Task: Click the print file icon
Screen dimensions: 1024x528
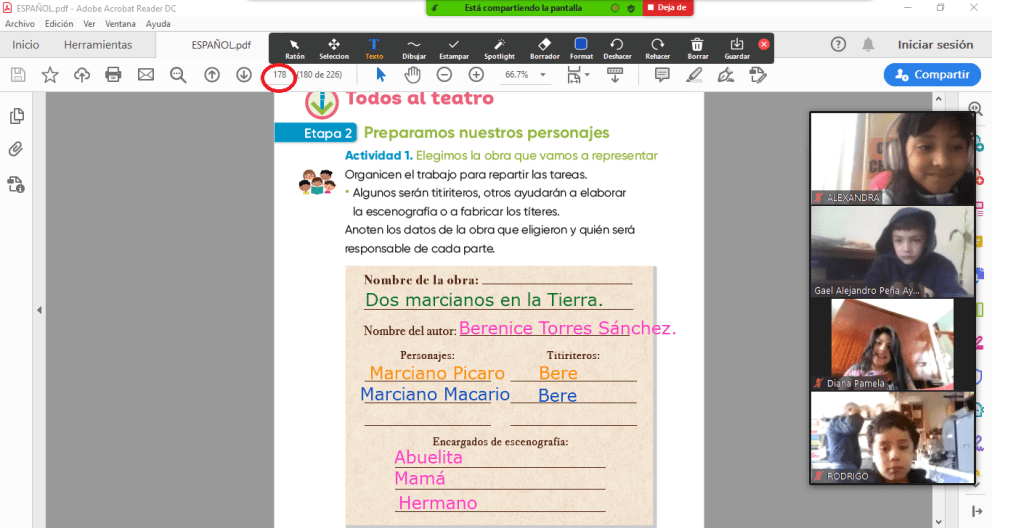Action: (x=113, y=75)
